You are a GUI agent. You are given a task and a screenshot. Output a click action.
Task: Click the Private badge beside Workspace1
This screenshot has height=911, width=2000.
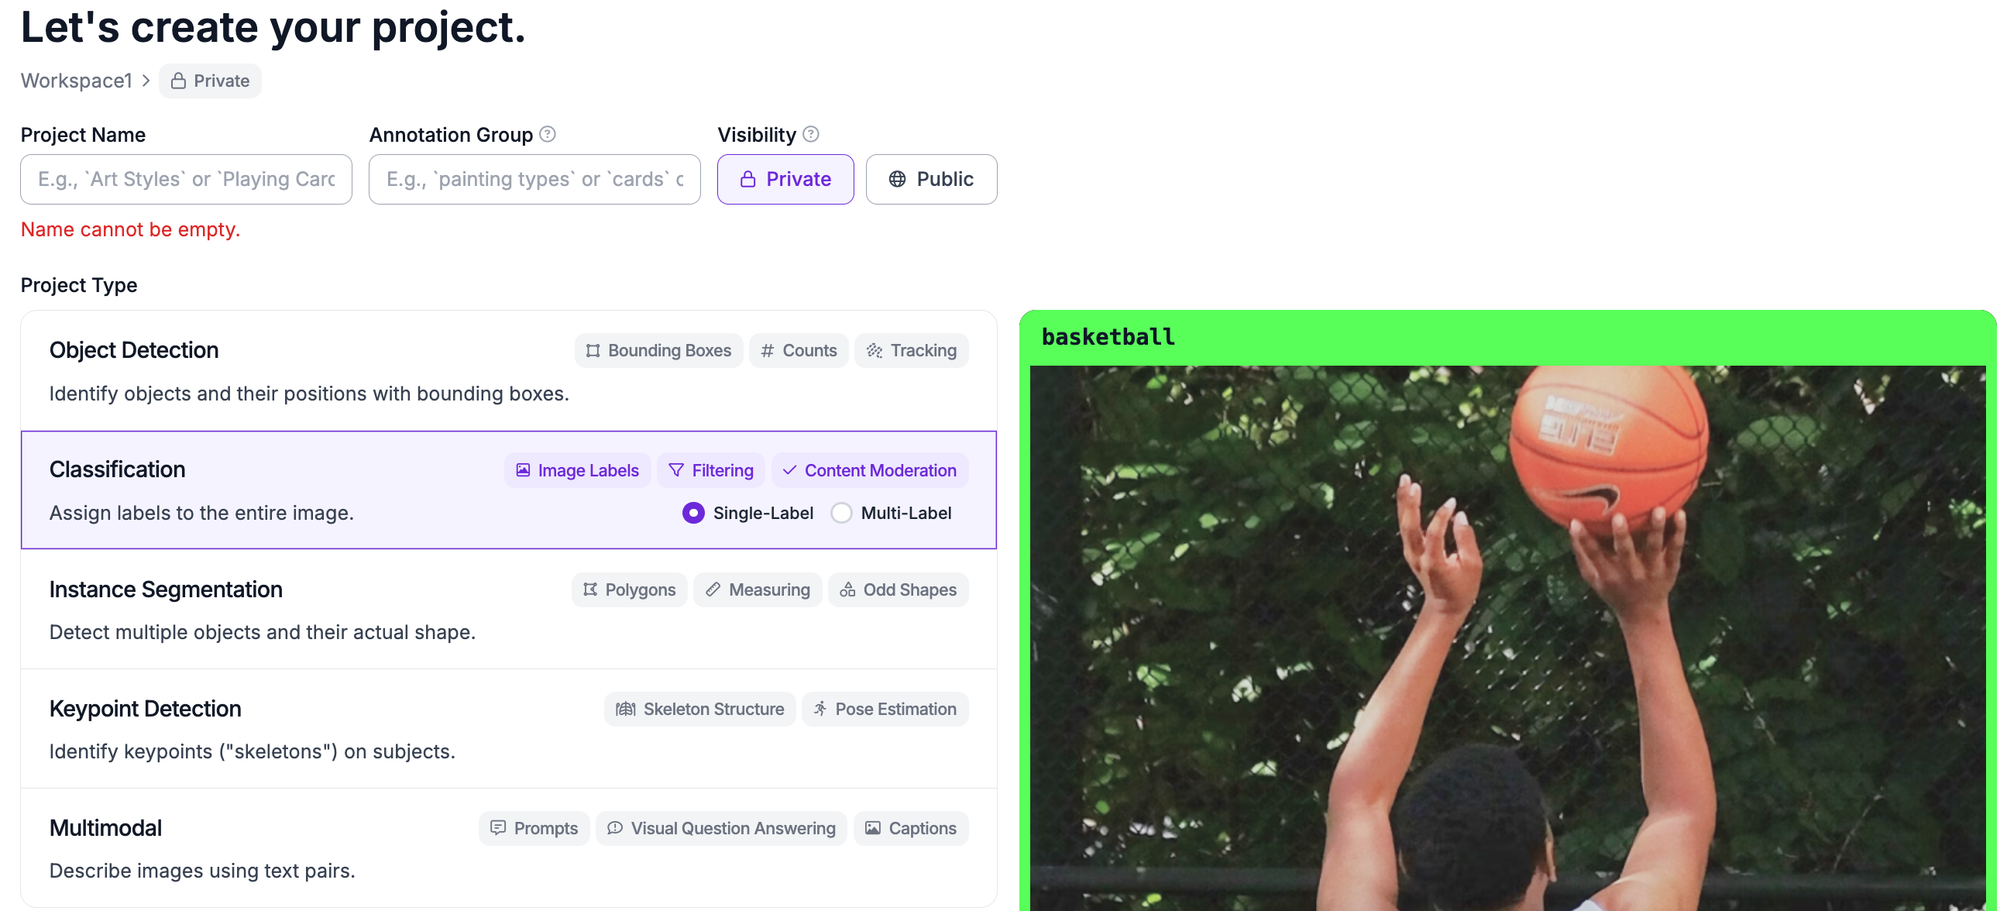click(210, 81)
